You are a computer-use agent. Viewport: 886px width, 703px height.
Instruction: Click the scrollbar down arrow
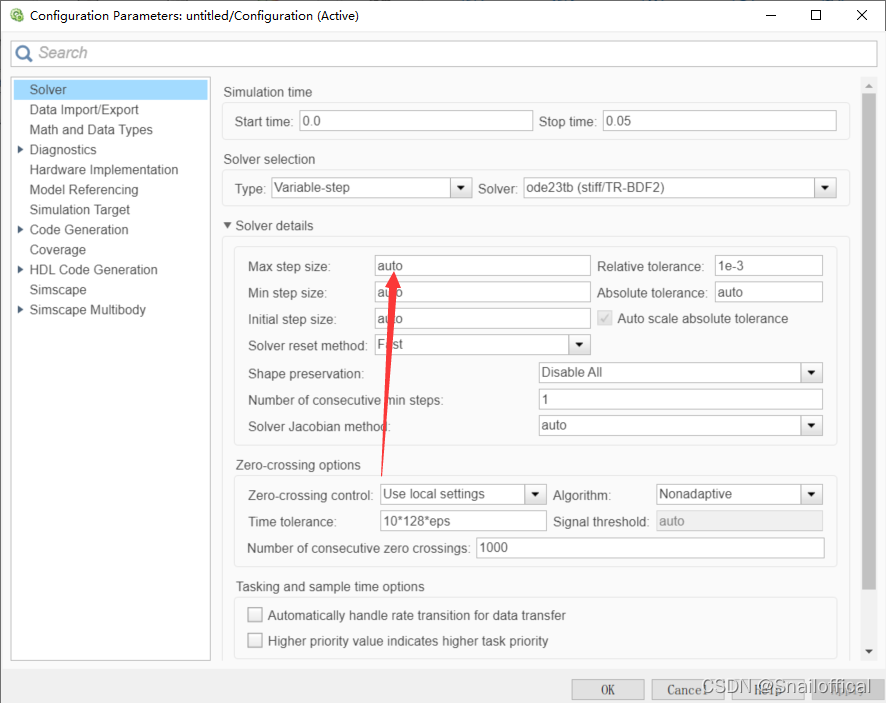868,652
